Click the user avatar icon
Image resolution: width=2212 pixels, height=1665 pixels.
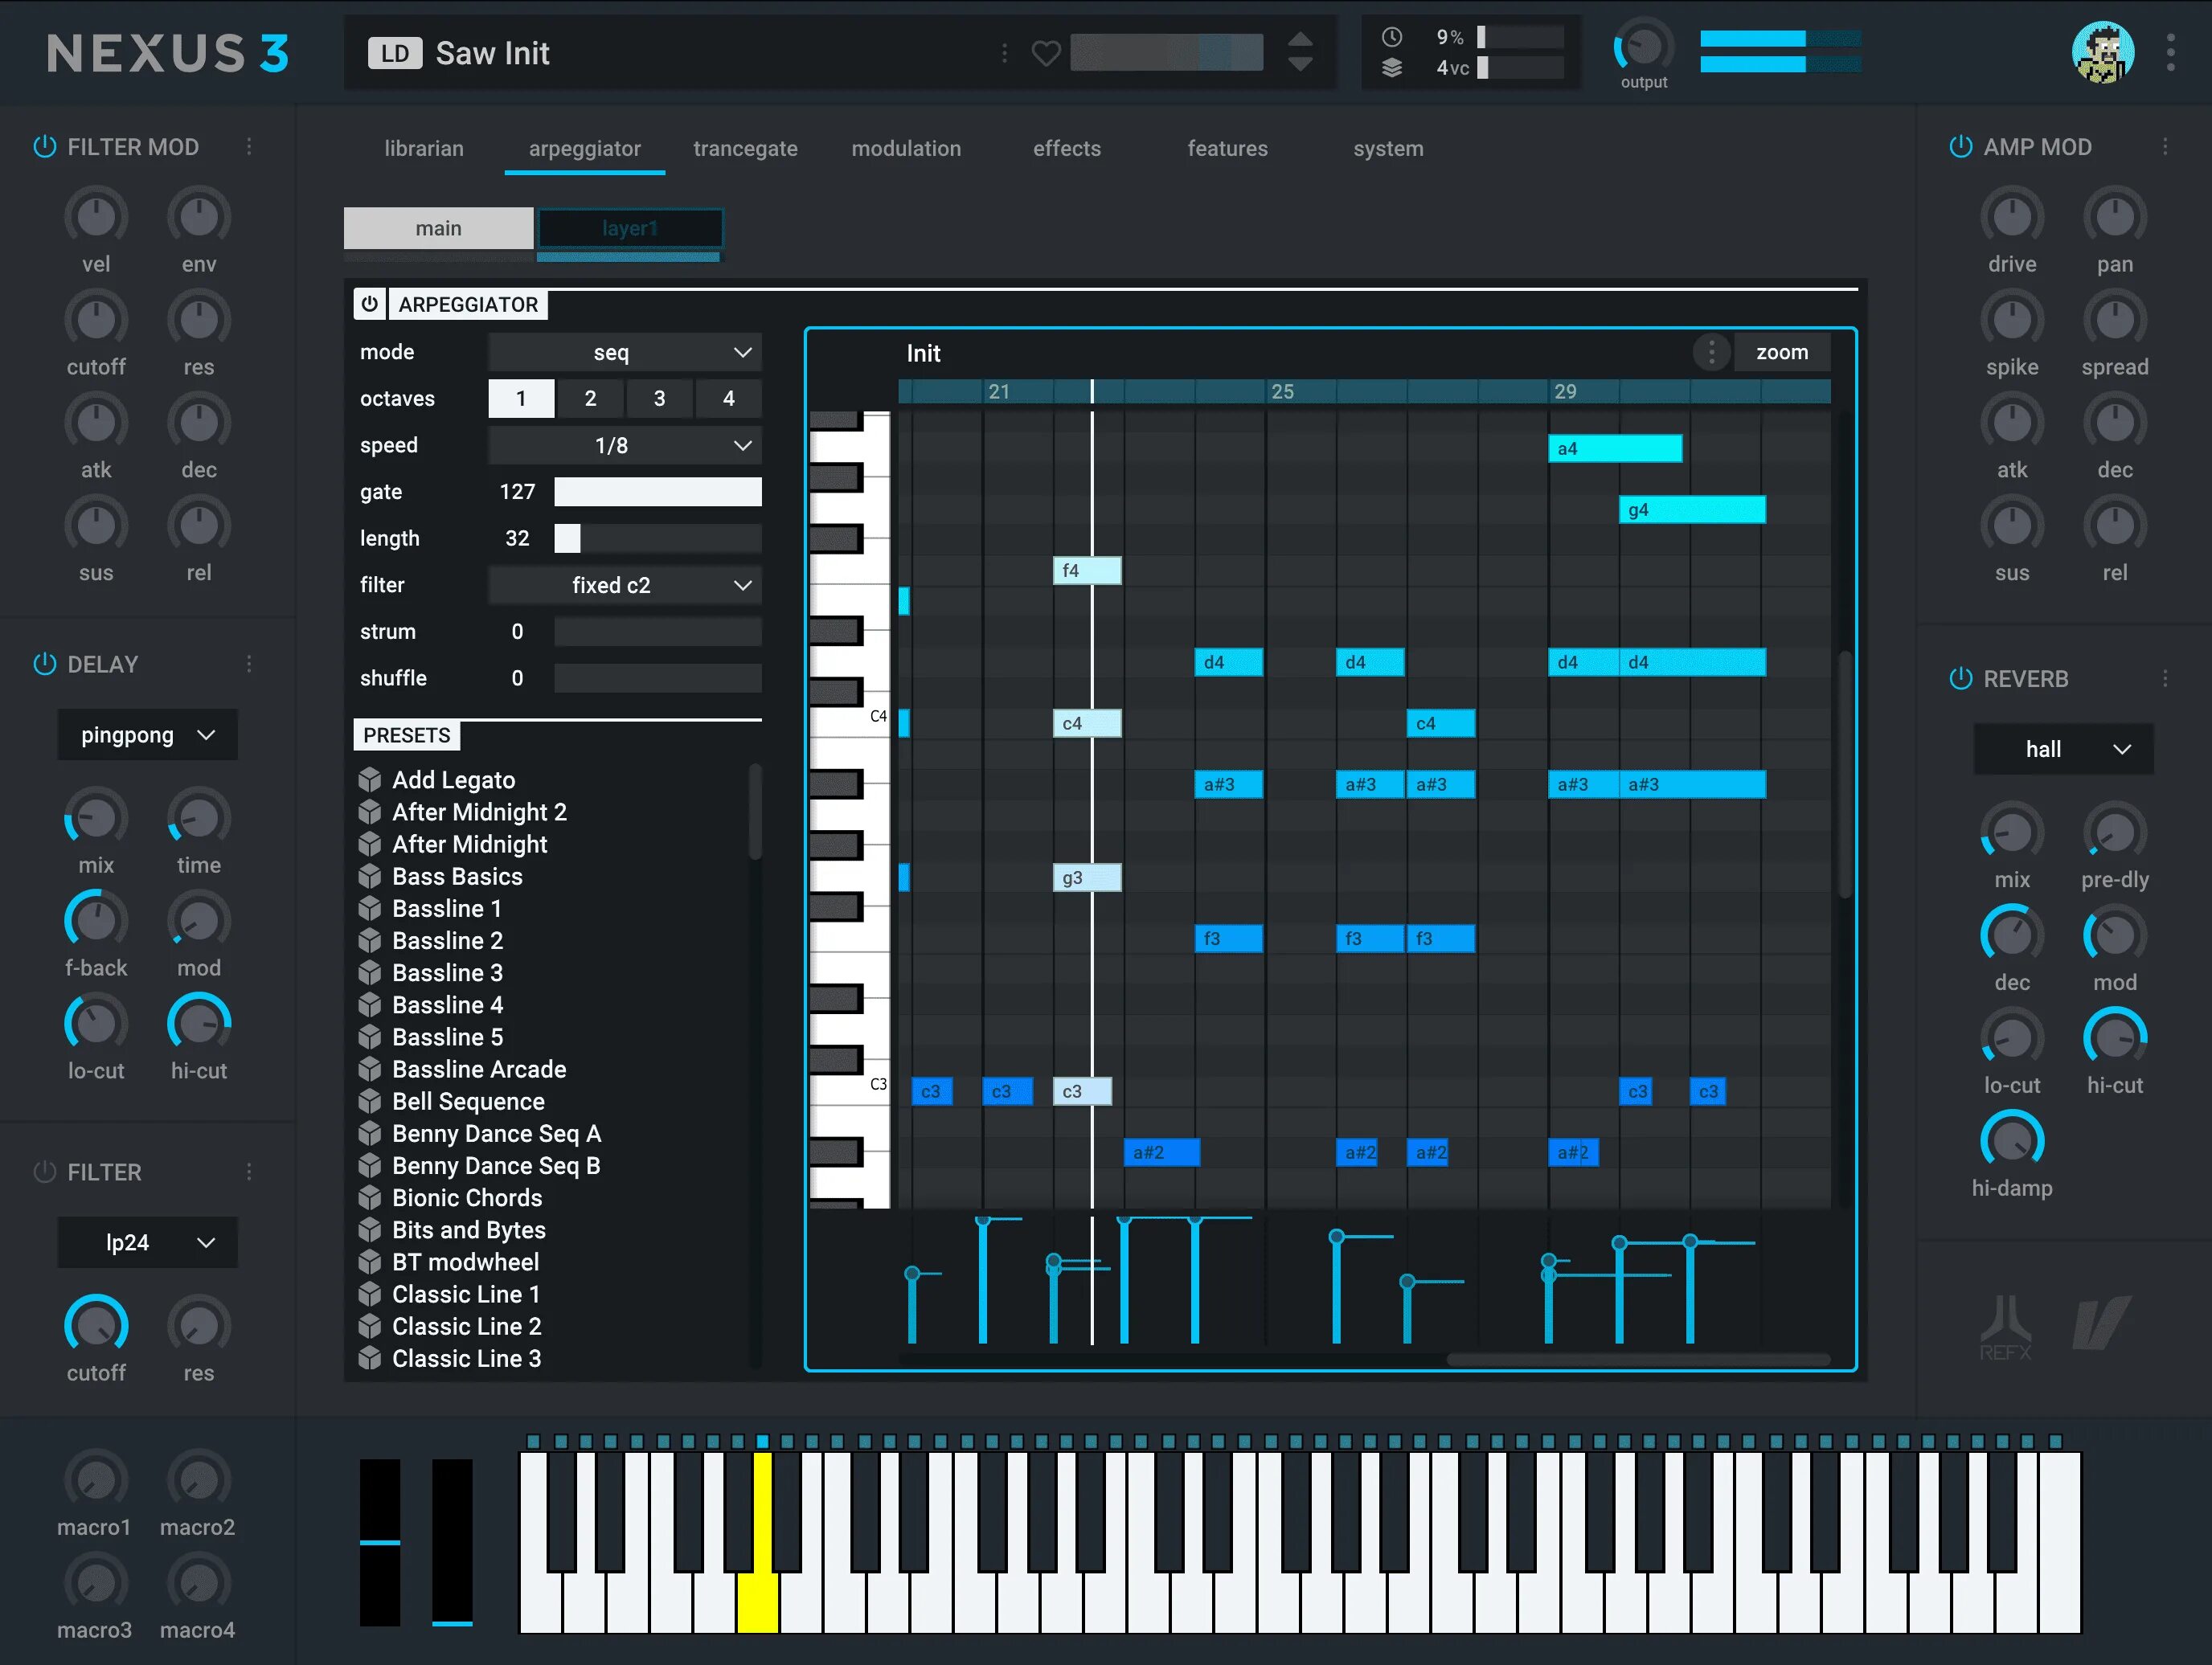(x=2102, y=52)
